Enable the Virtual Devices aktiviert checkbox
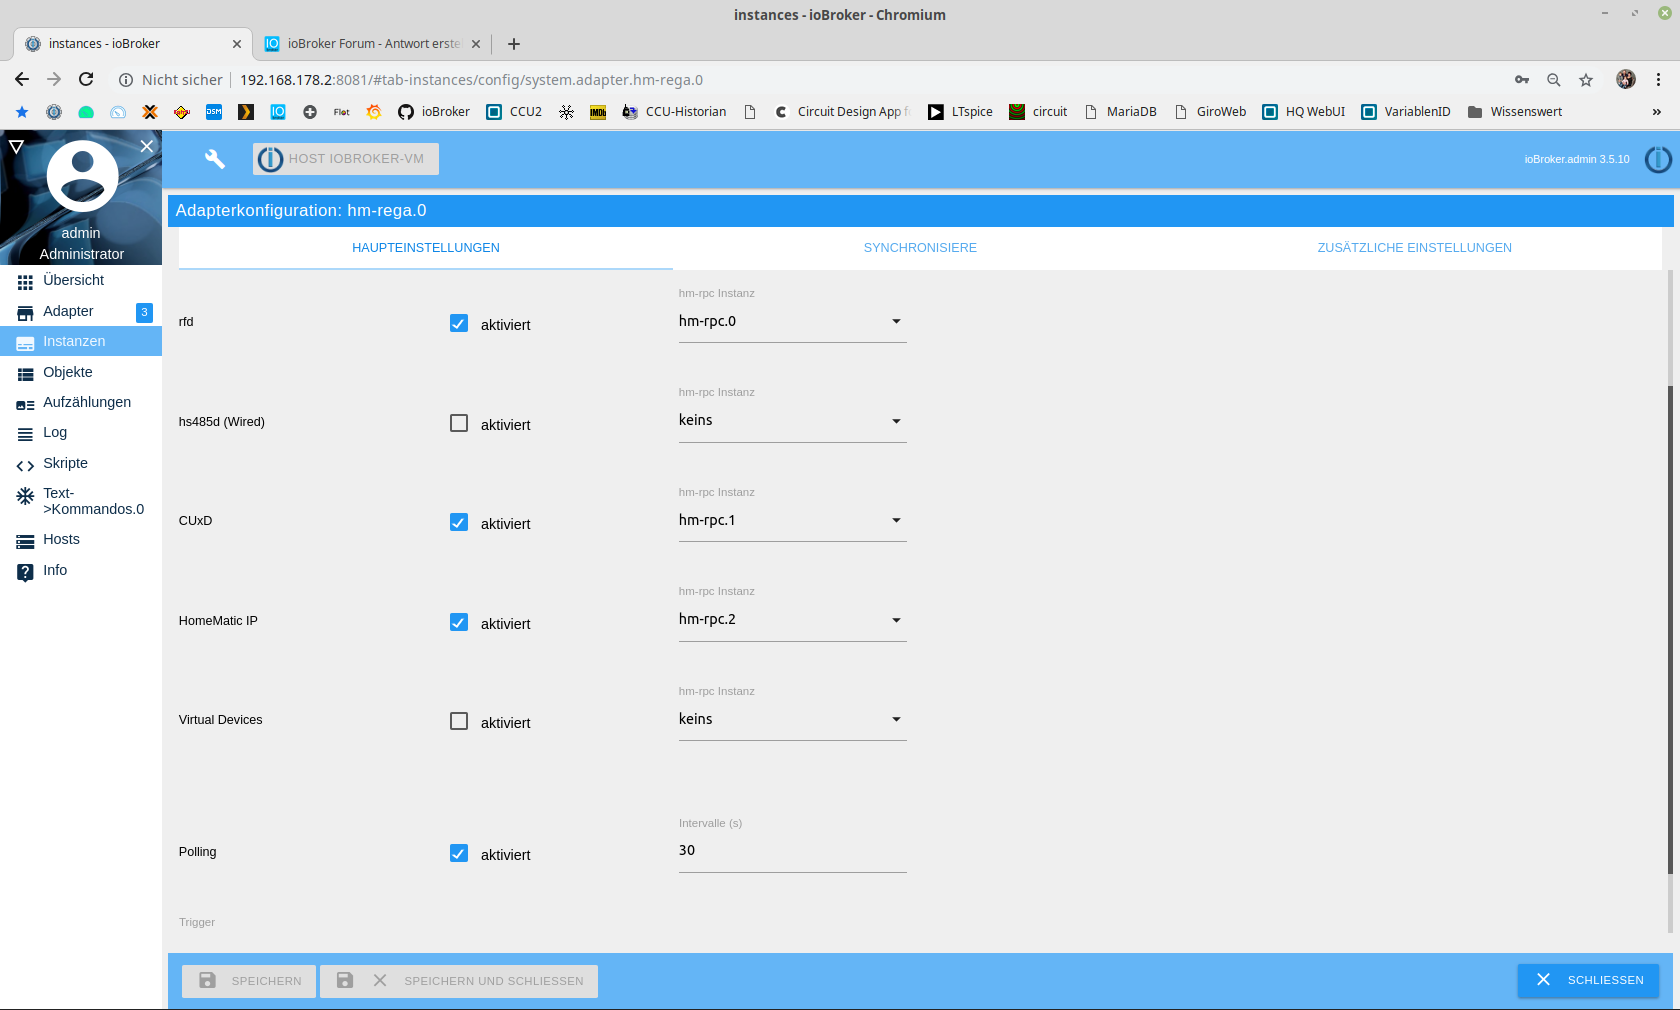1680x1010 pixels. pyautogui.click(x=459, y=721)
